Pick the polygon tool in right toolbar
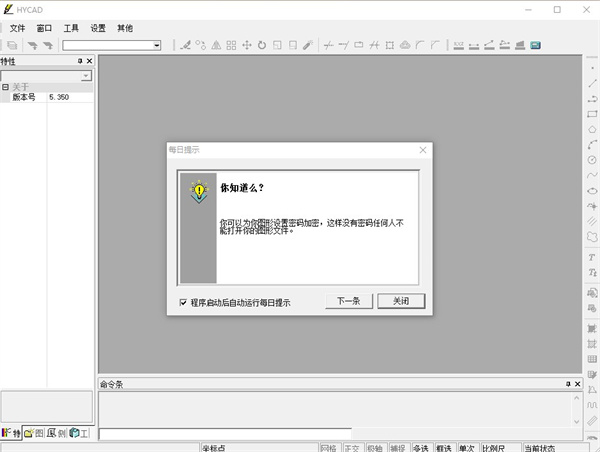Image resolution: width=600 pixels, height=452 pixels. 592,129
